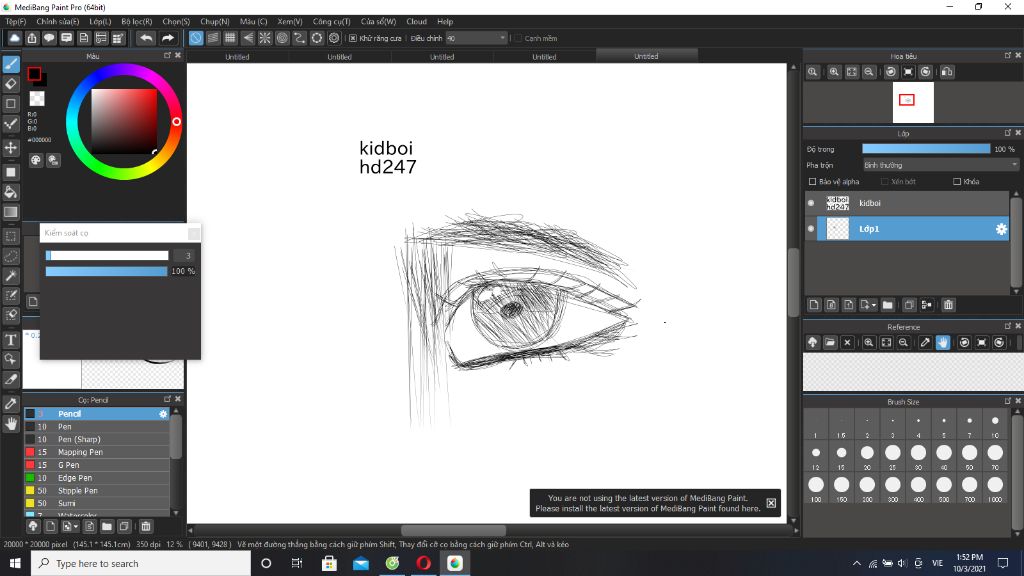Select the Gradient tool
Image resolution: width=1024 pixels, height=576 pixels.
pyautogui.click(x=11, y=212)
